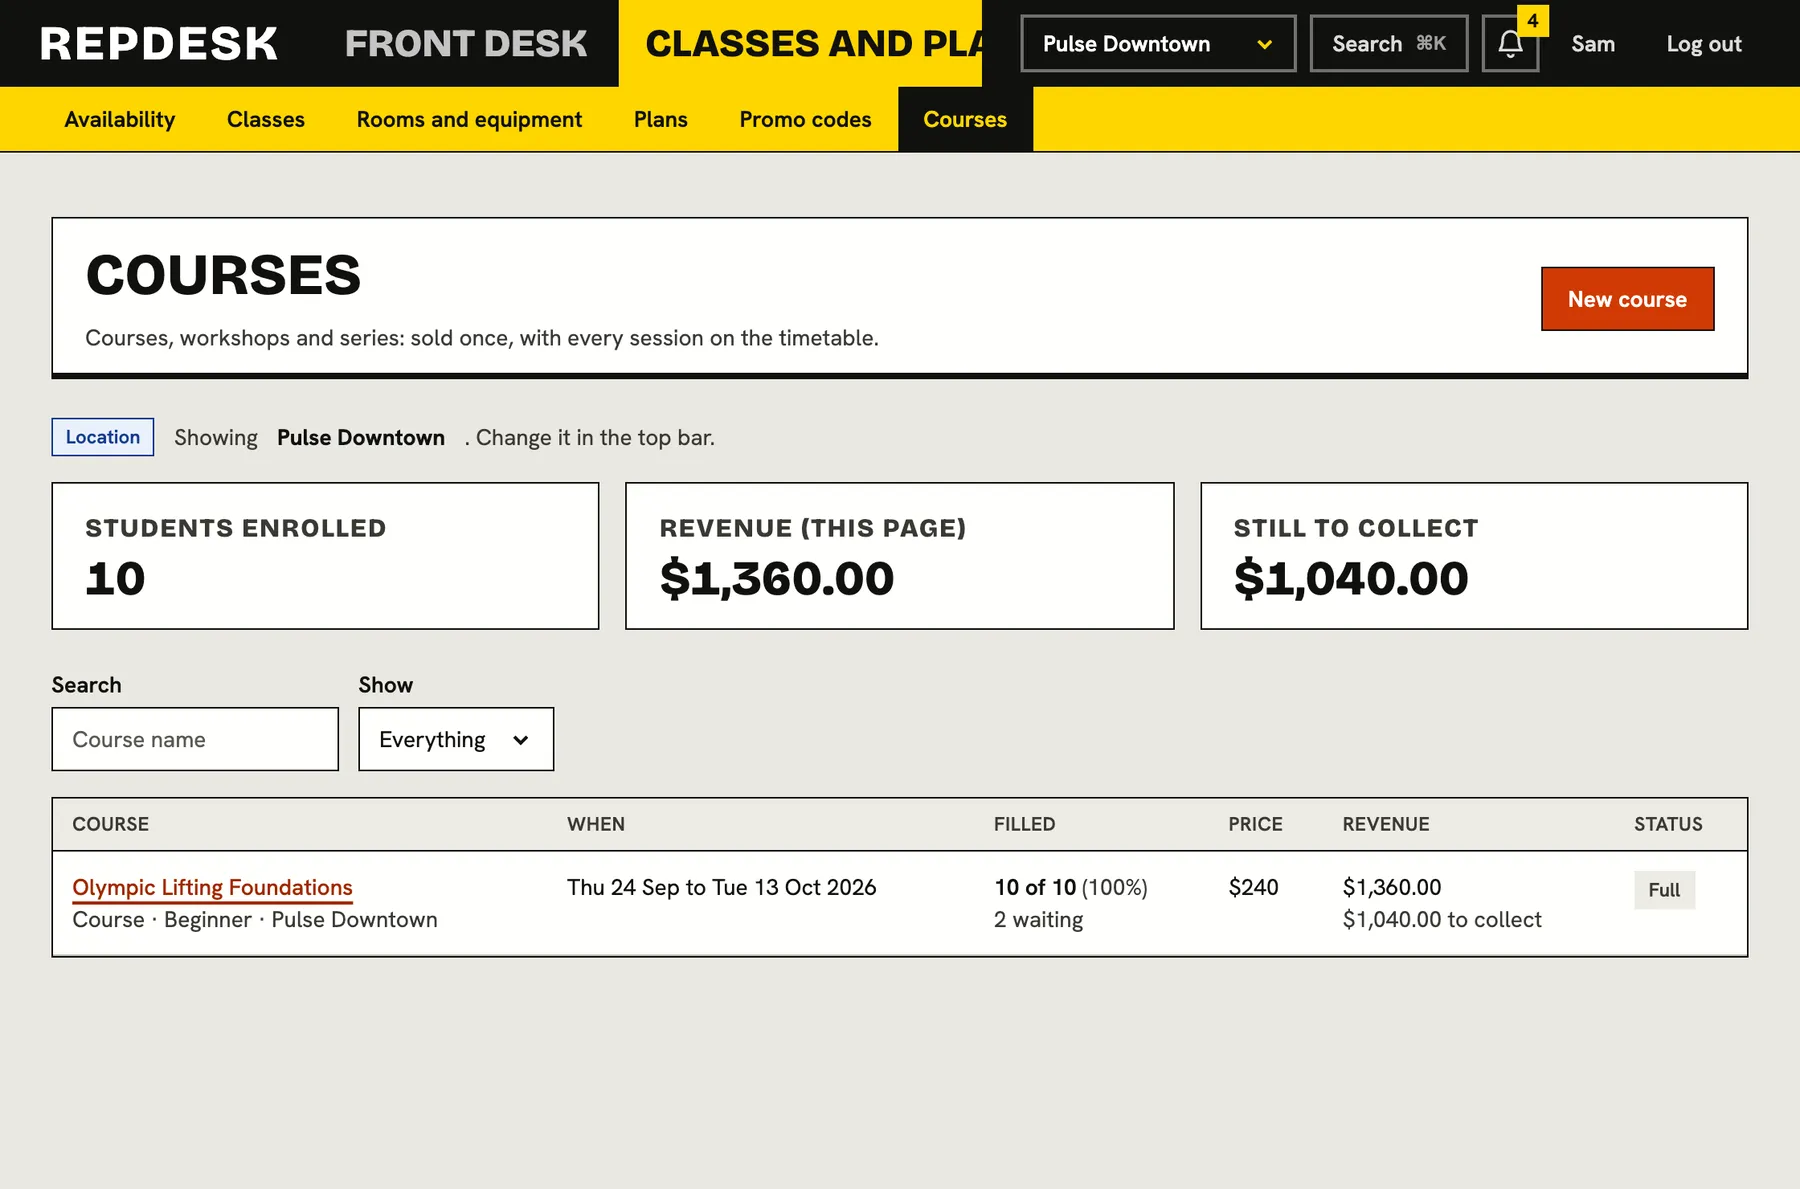Click the REPDESK logo
1800x1189 pixels.
(159, 44)
